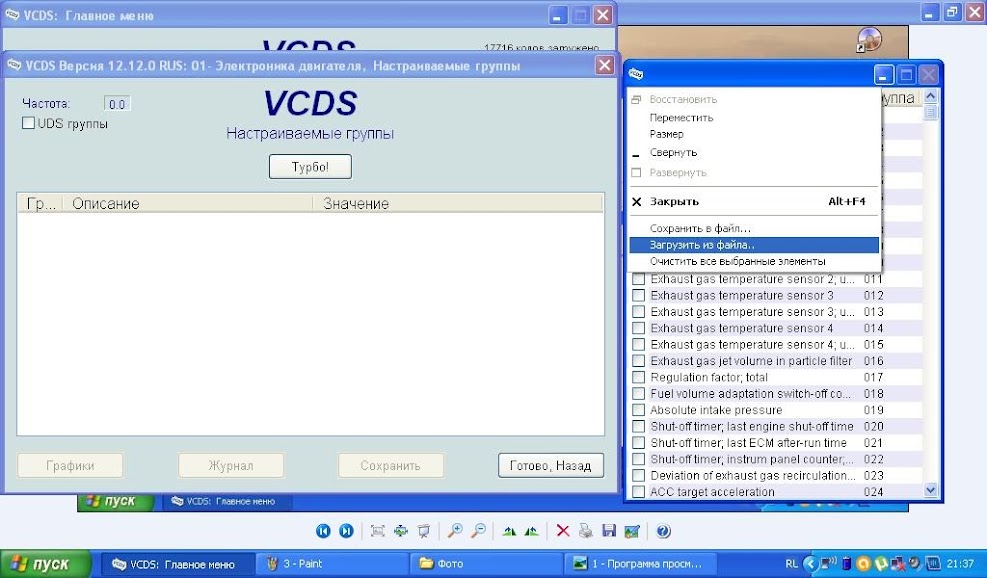
Task: Select Закрыть Alt+F4 menu entry
Action: pyautogui.click(x=754, y=201)
